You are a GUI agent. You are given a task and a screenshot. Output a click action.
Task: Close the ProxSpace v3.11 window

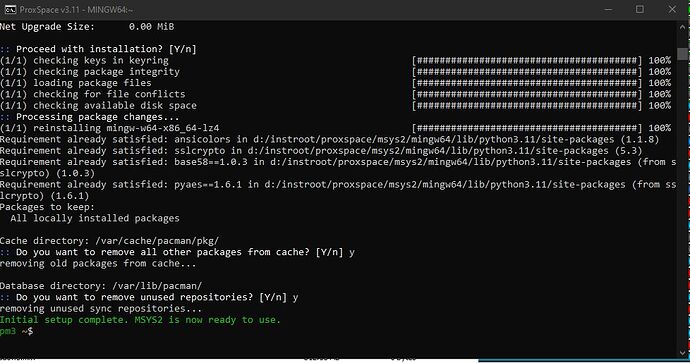(672, 9)
